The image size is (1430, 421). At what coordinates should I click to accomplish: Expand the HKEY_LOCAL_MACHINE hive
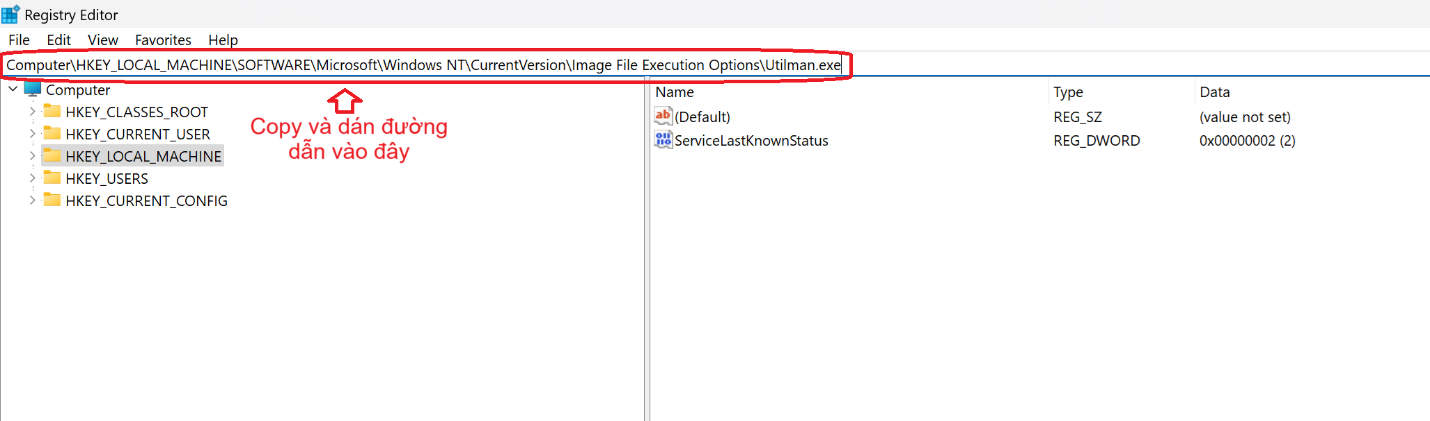pos(32,156)
